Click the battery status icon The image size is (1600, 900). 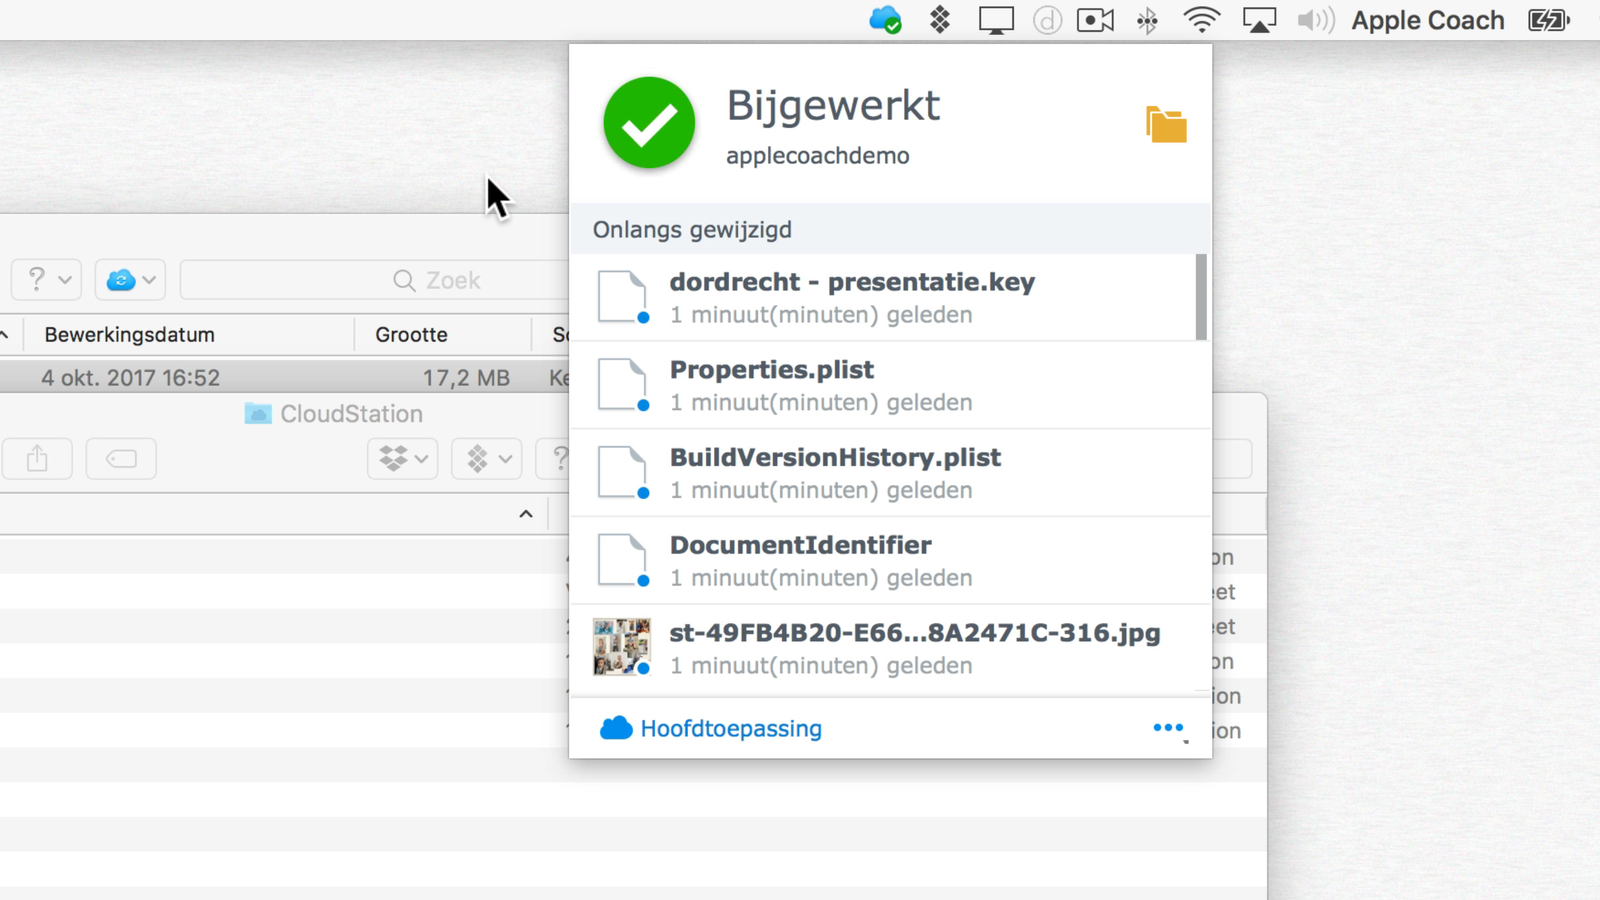pos(1549,20)
